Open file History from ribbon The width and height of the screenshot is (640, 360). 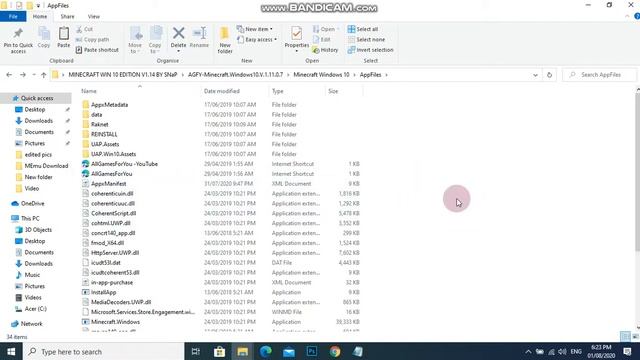click(x=325, y=50)
